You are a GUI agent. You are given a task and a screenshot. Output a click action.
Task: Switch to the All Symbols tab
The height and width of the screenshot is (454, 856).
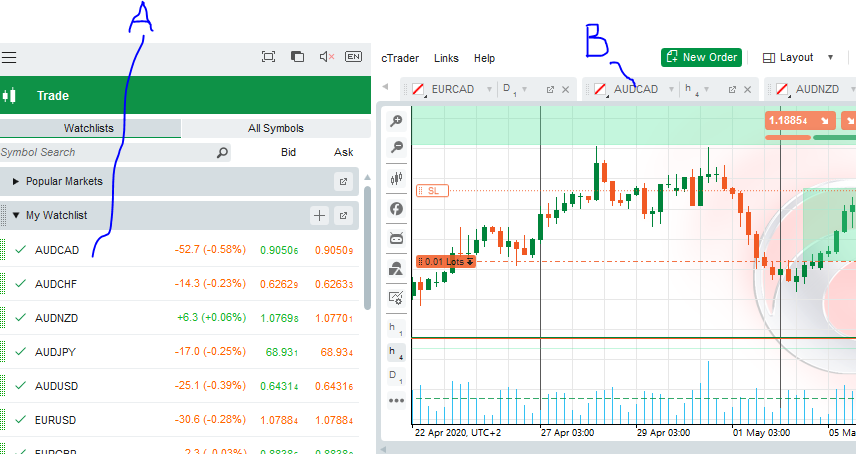275,128
